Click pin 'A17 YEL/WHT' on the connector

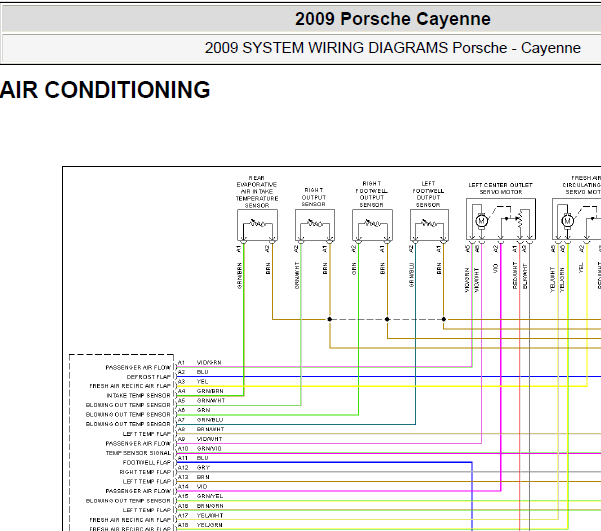200,516
